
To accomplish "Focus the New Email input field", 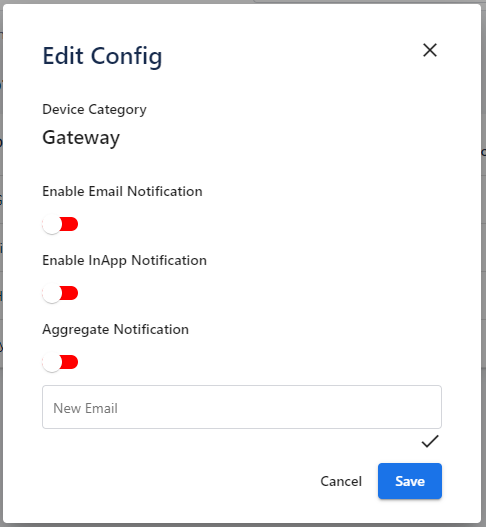I will click(x=242, y=407).
